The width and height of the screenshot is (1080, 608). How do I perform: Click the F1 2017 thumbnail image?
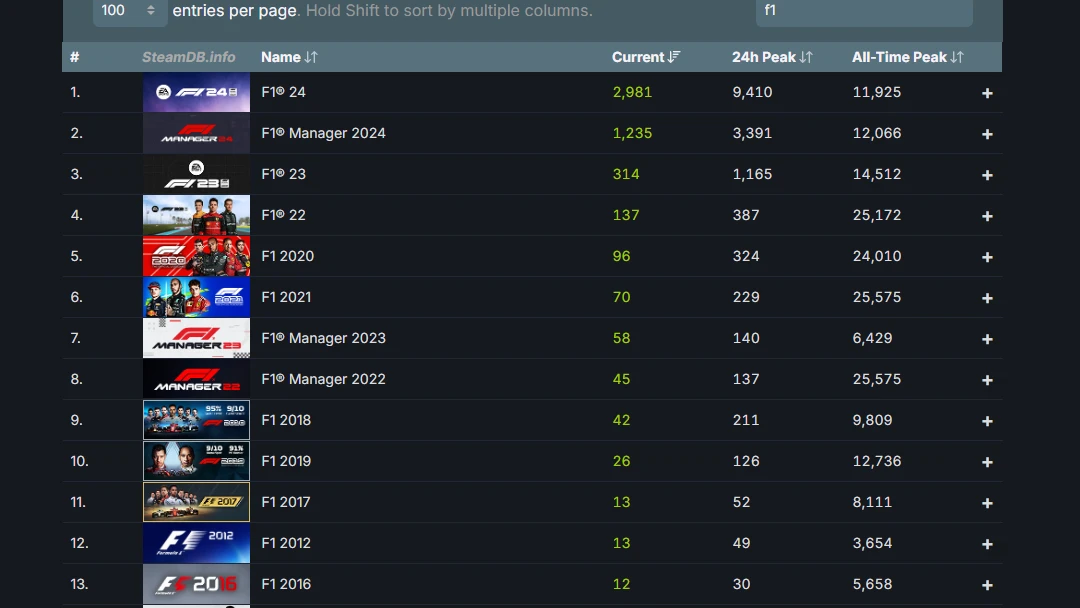click(x=196, y=502)
